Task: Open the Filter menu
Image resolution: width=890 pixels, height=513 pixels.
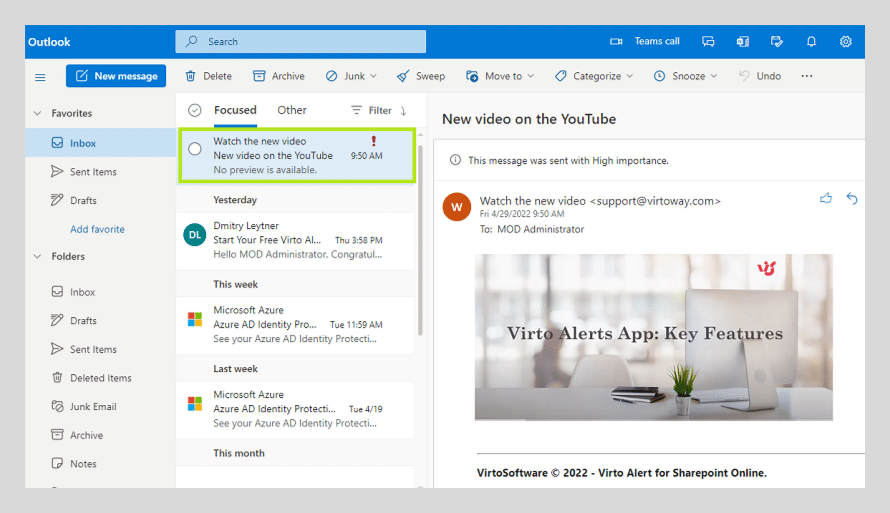Action: click(x=371, y=110)
